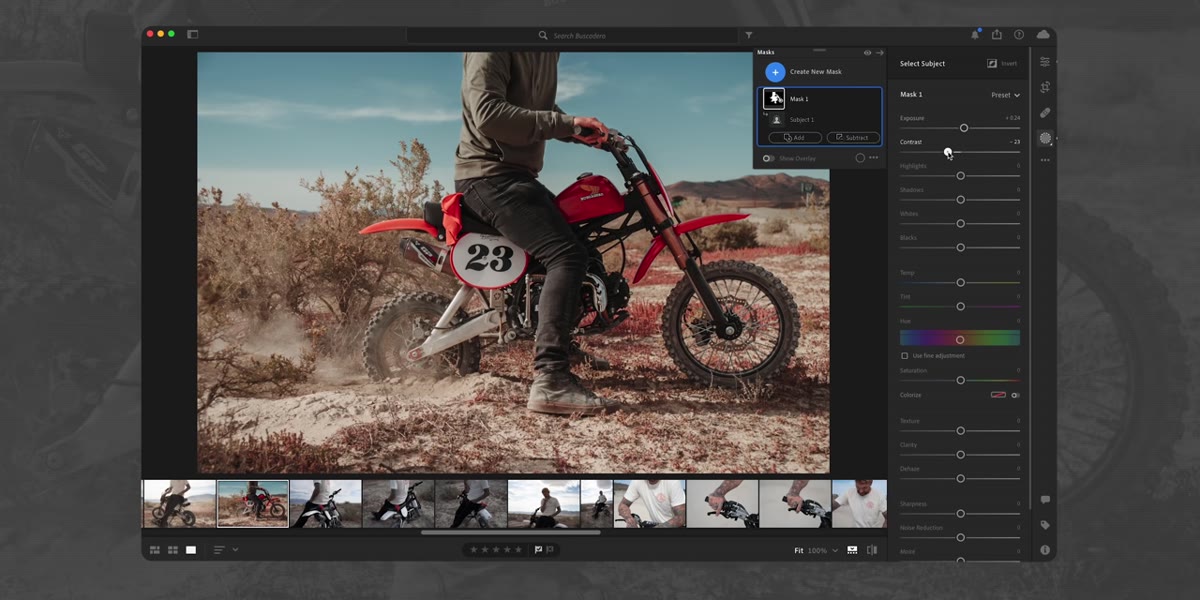
Task: Click the Hue color bar handle
Action: 960,339
